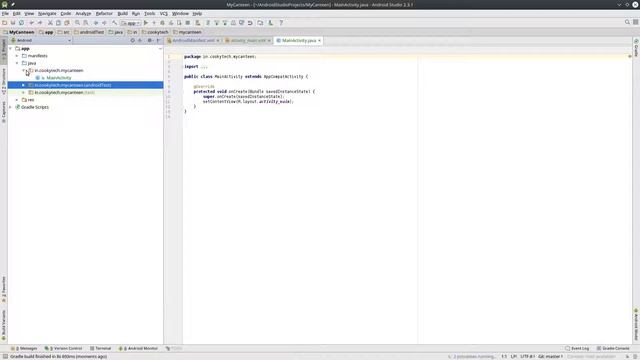Toggle the Build Variants side tool window
This screenshot has height=360, width=640.
click(x=4, y=325)
